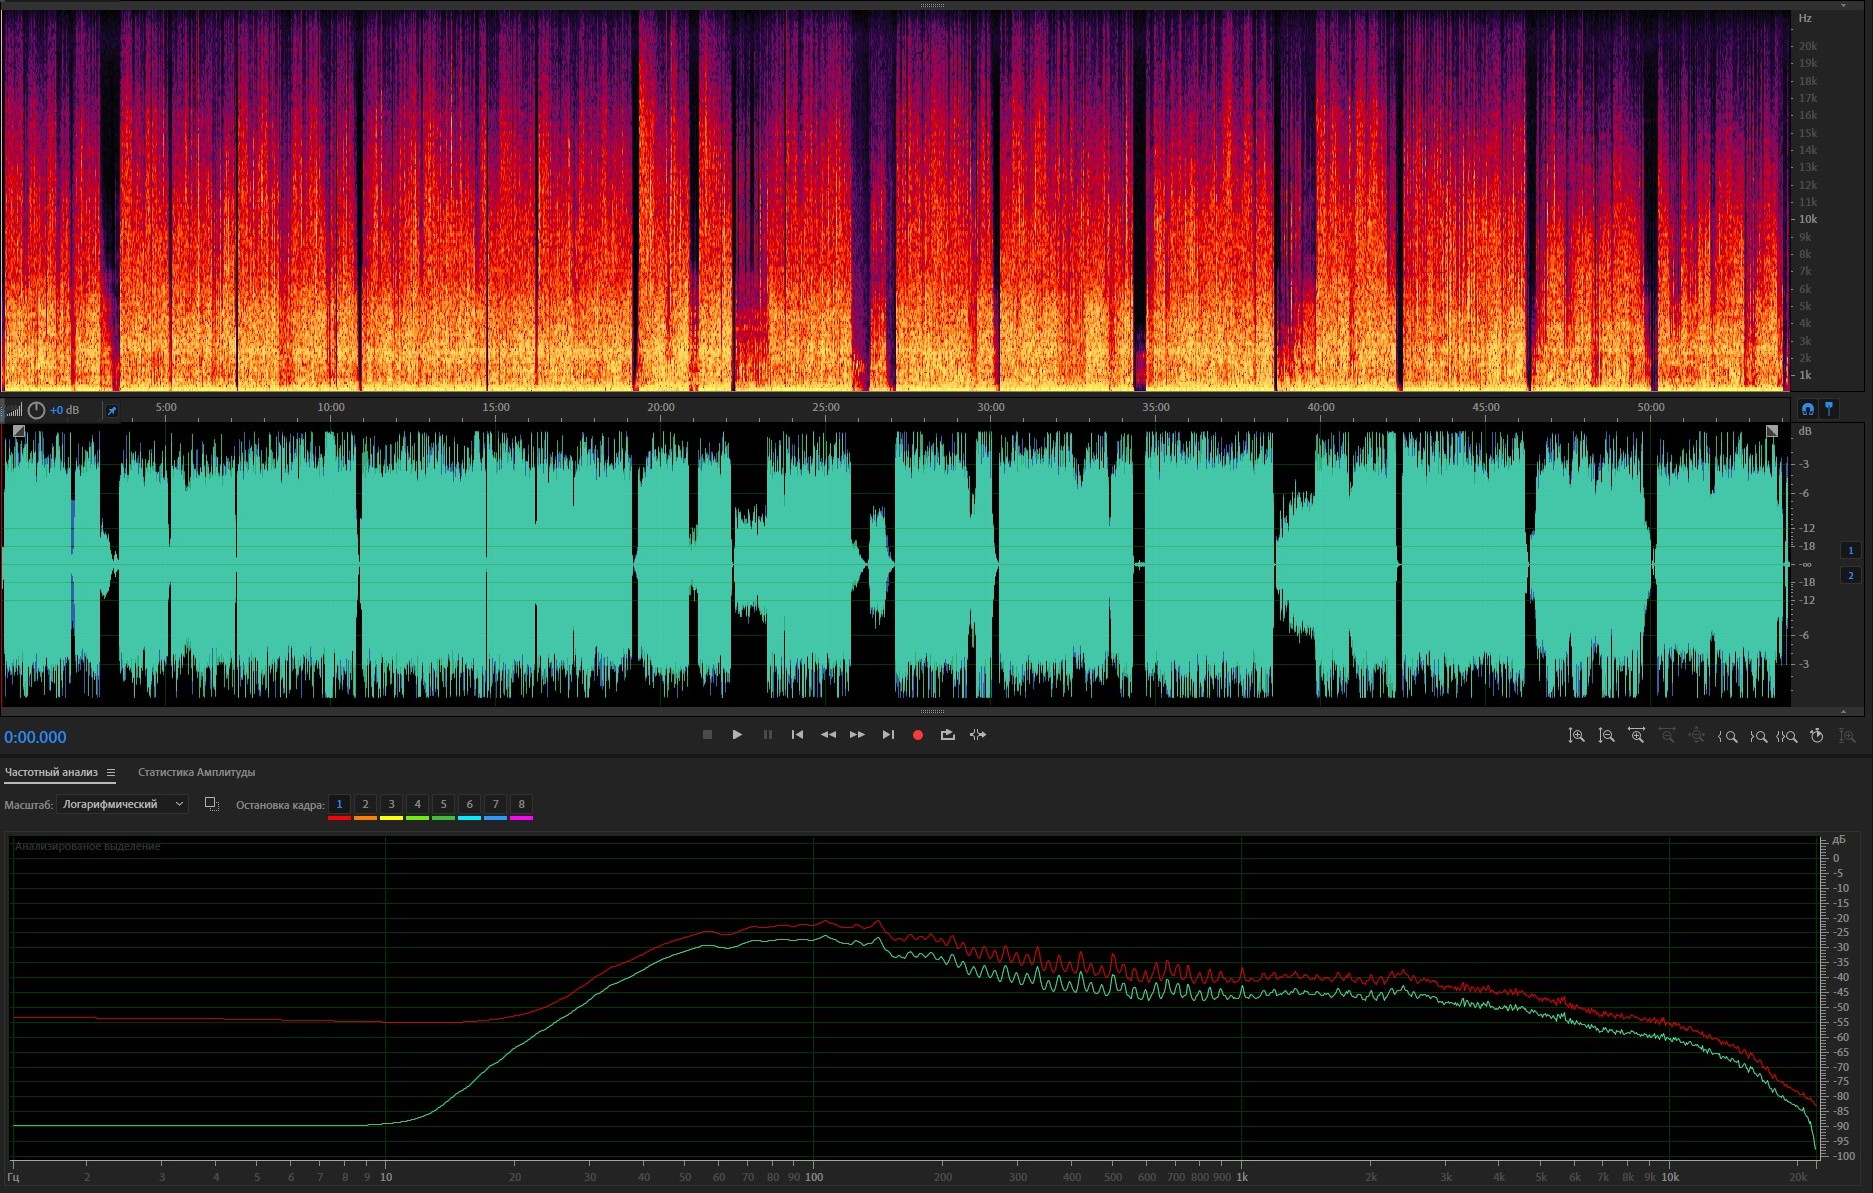Pin the HUD volume overlay
Screen dimensions: 1873x1193
112,410
